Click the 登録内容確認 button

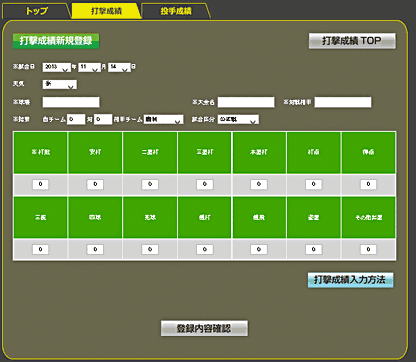click(204, 328)
